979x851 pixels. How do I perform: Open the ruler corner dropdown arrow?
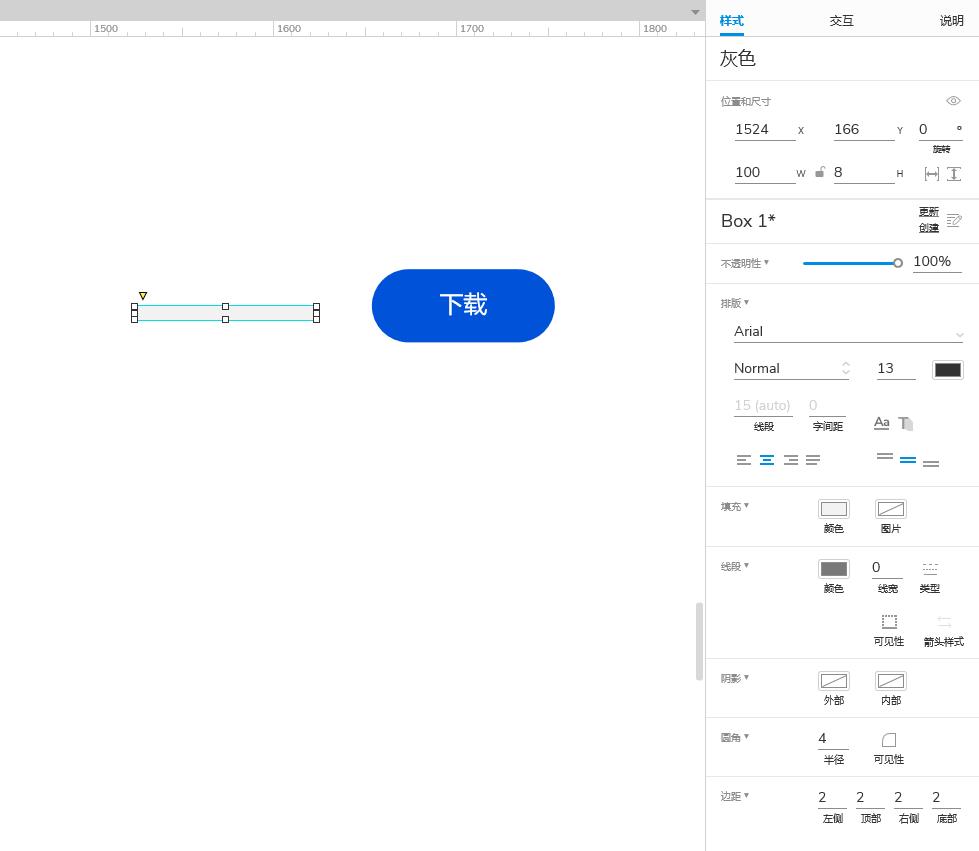click(x=695, y=12)
